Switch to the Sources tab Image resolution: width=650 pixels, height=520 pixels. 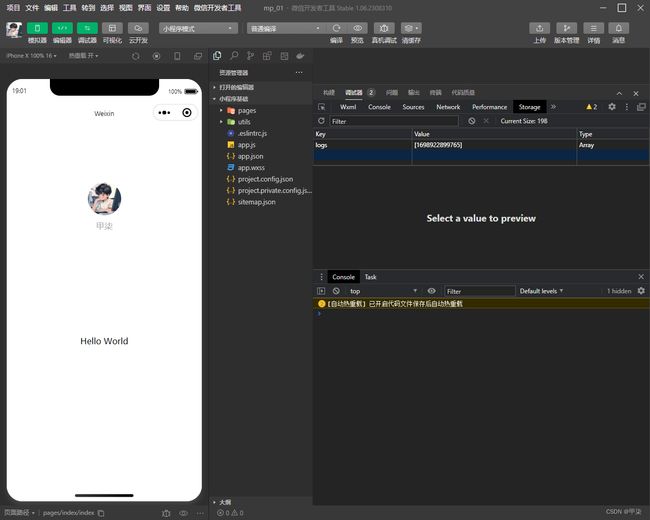[413, 107]
